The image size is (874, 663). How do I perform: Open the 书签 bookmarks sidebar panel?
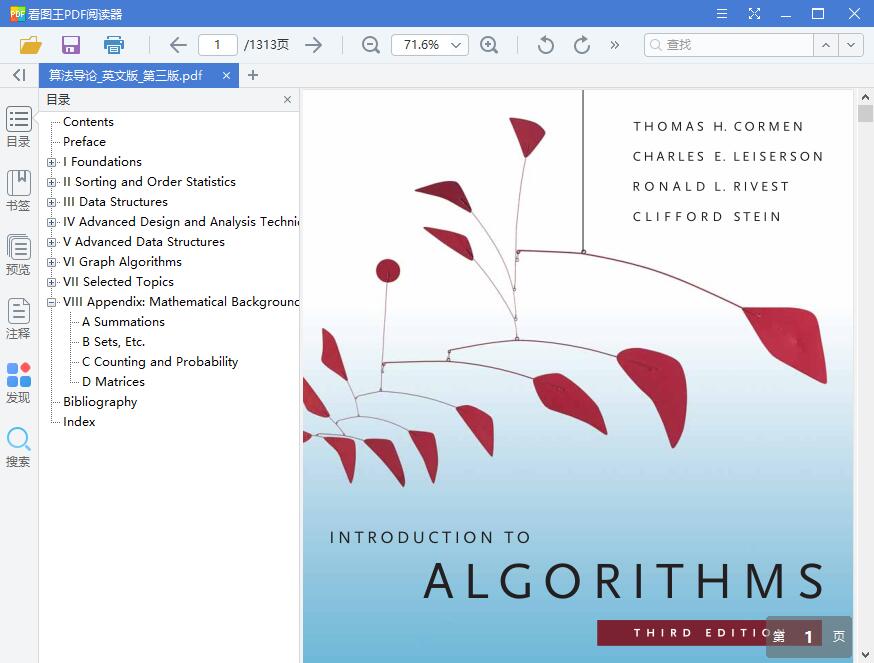18,191
